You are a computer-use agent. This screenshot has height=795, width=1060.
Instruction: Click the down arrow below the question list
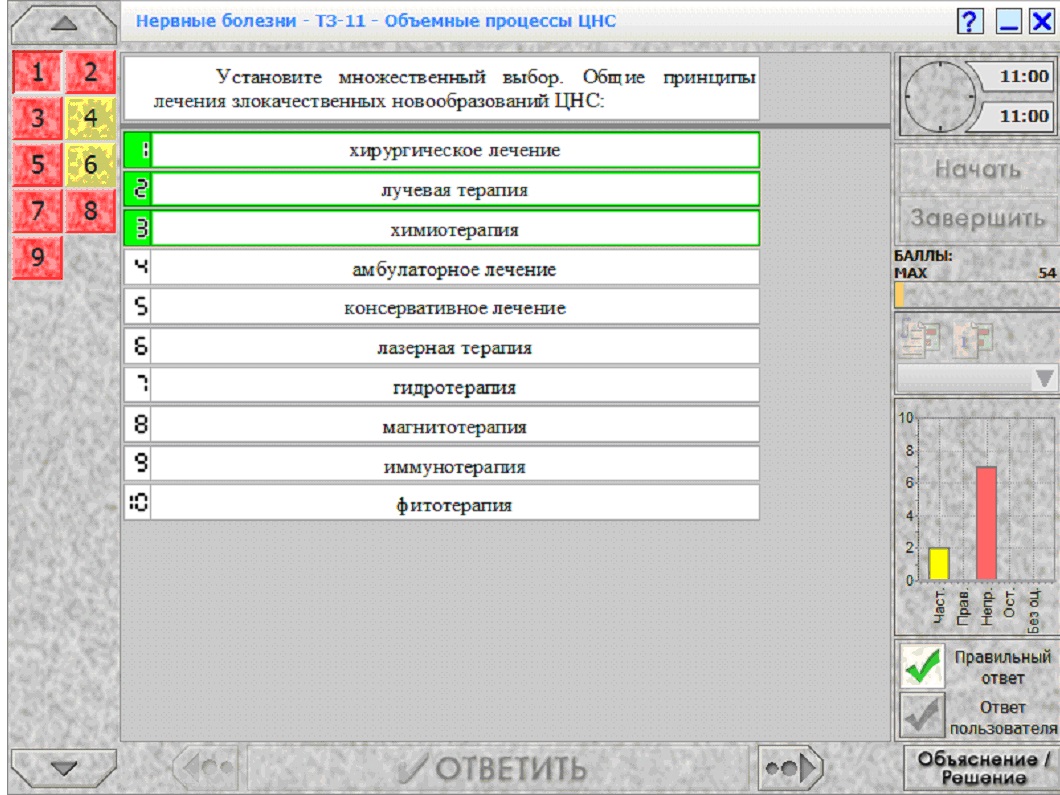click(x=64, y=768)
